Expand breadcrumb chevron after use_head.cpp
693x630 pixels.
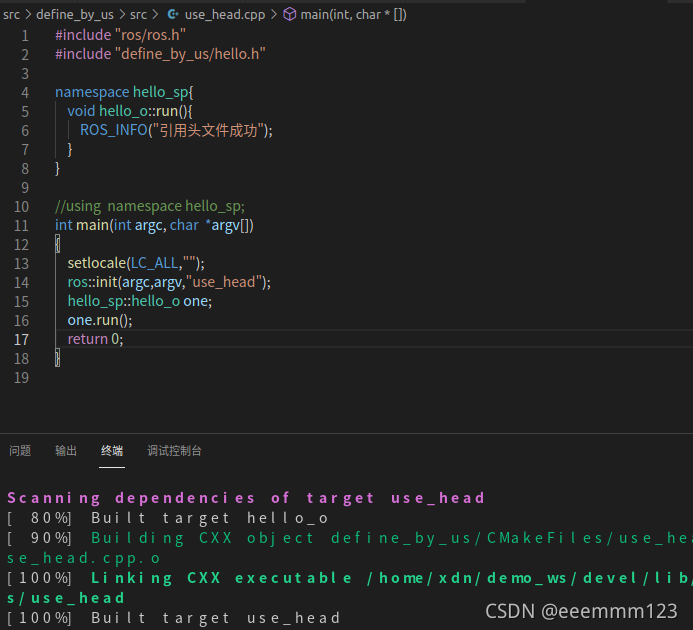pyautogui.click(x=274, y=15)
